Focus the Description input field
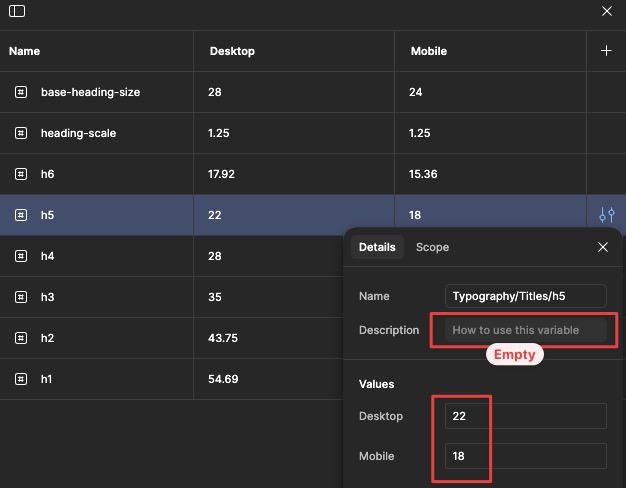The width and height of the screenshot is (626, 488). [x=525, y=330]
